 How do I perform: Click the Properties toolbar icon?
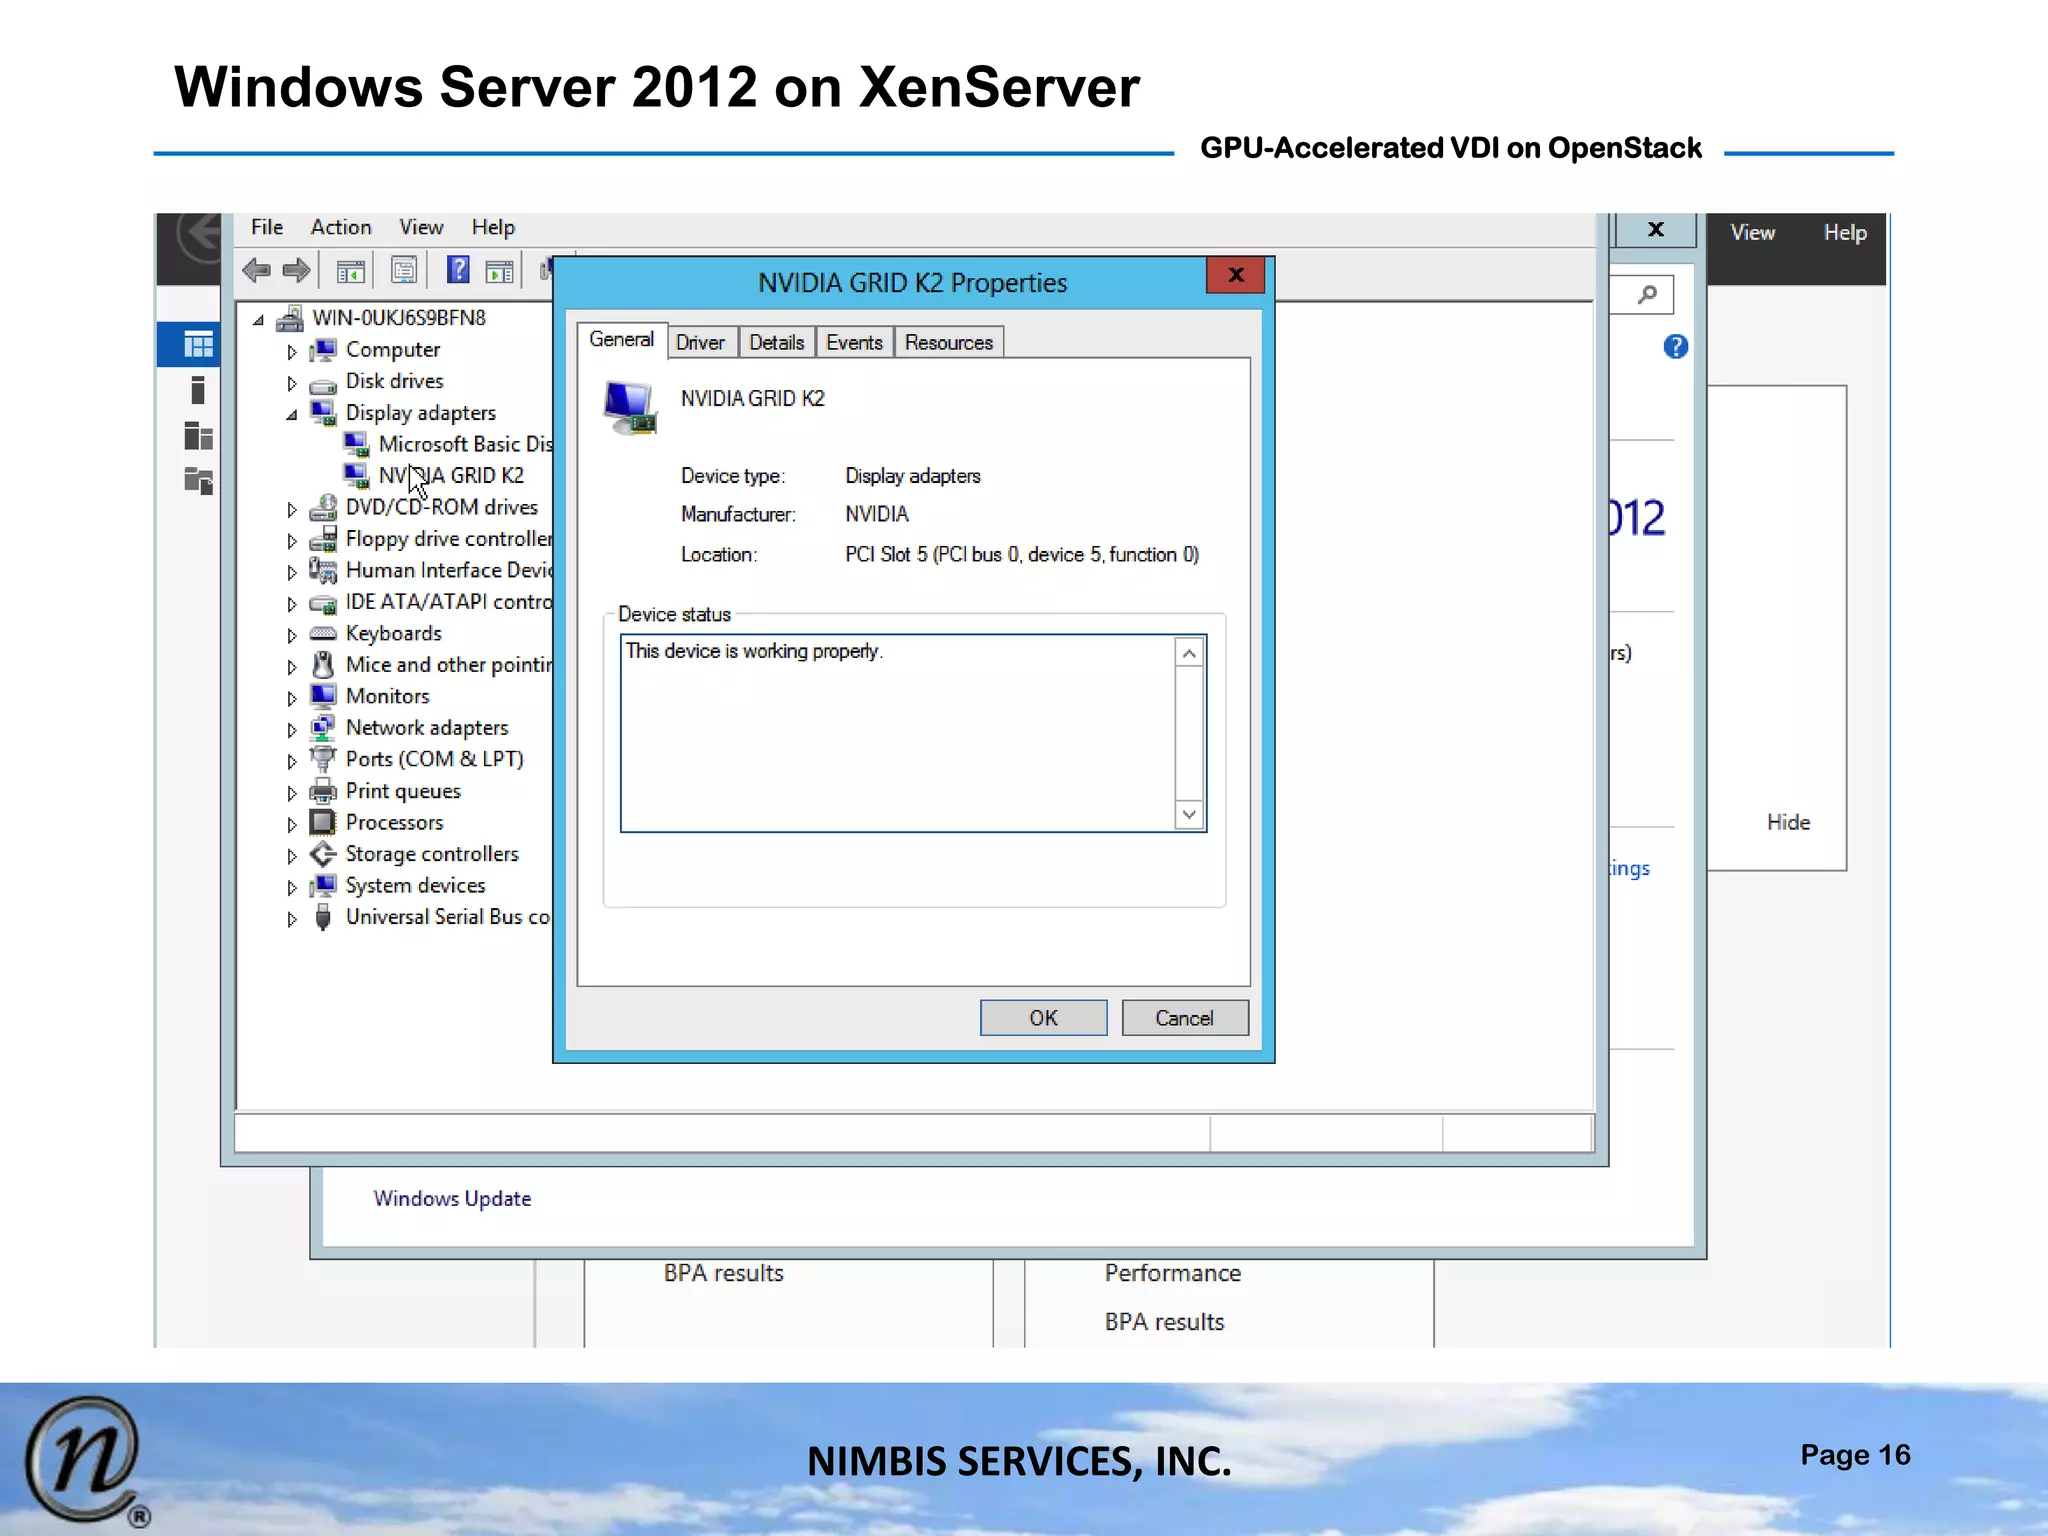click(x=404, y=270)
